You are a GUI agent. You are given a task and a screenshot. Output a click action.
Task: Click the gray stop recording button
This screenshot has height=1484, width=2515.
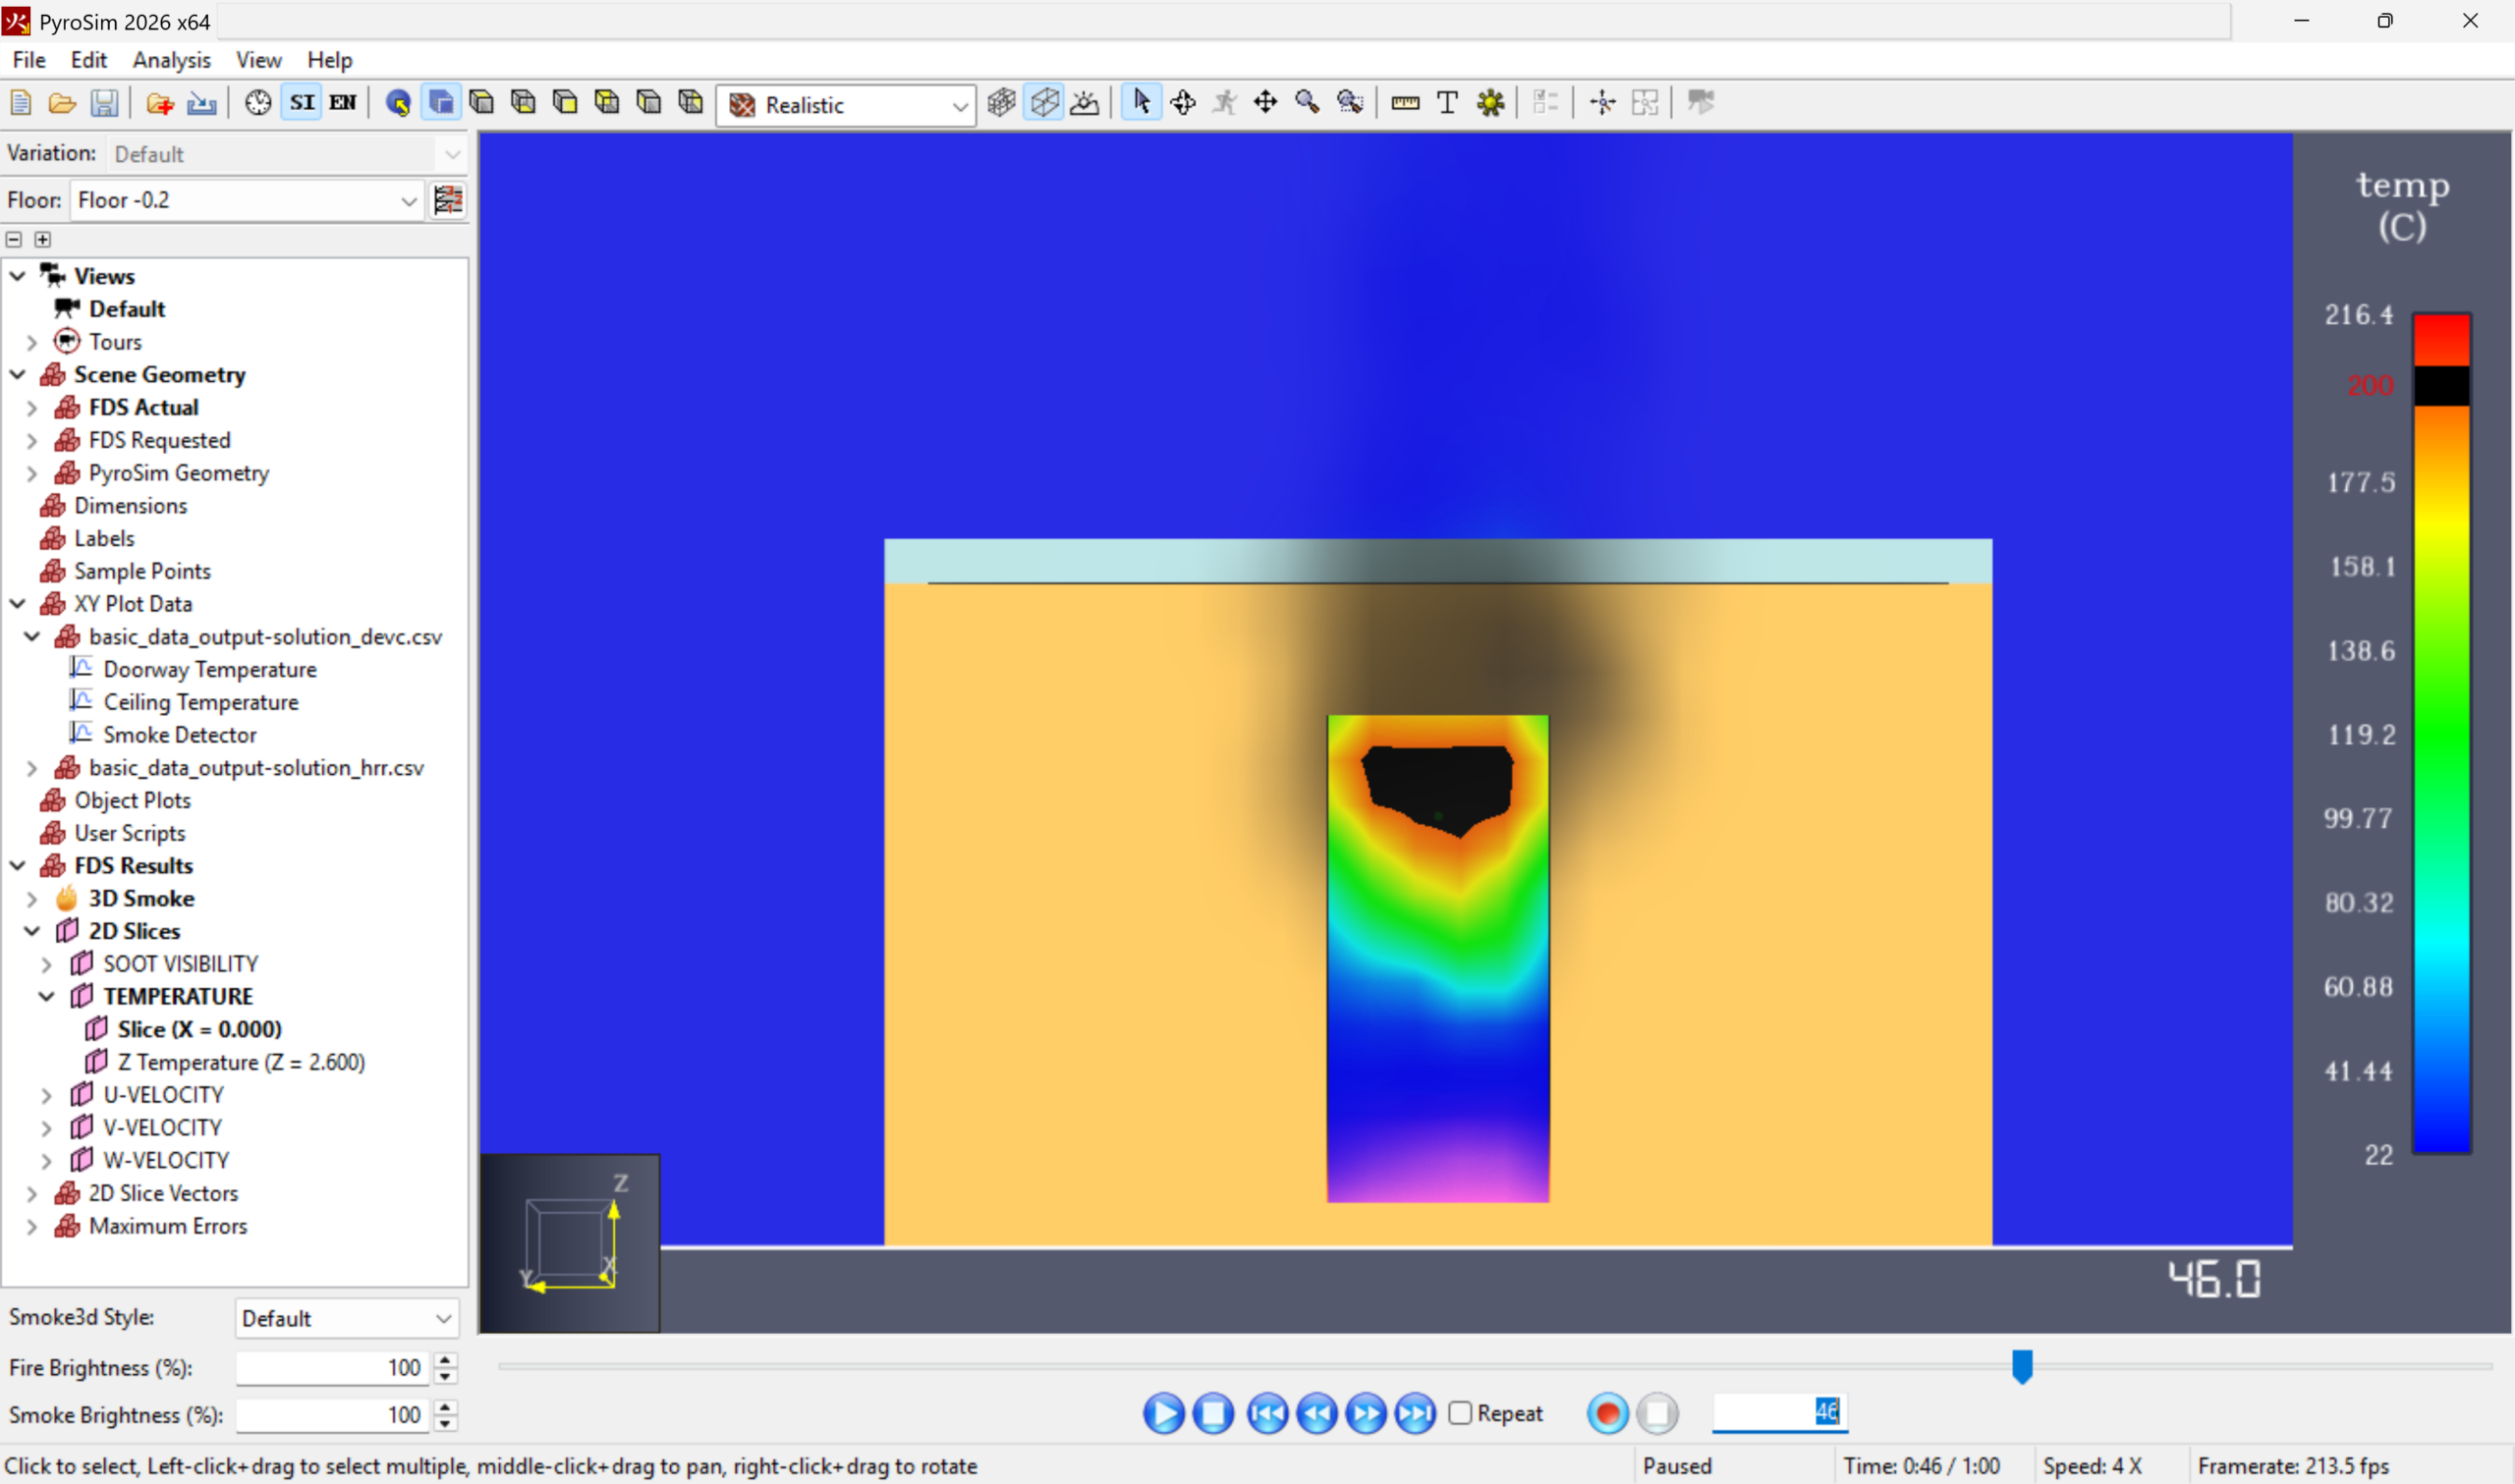click(1657, 1413)
